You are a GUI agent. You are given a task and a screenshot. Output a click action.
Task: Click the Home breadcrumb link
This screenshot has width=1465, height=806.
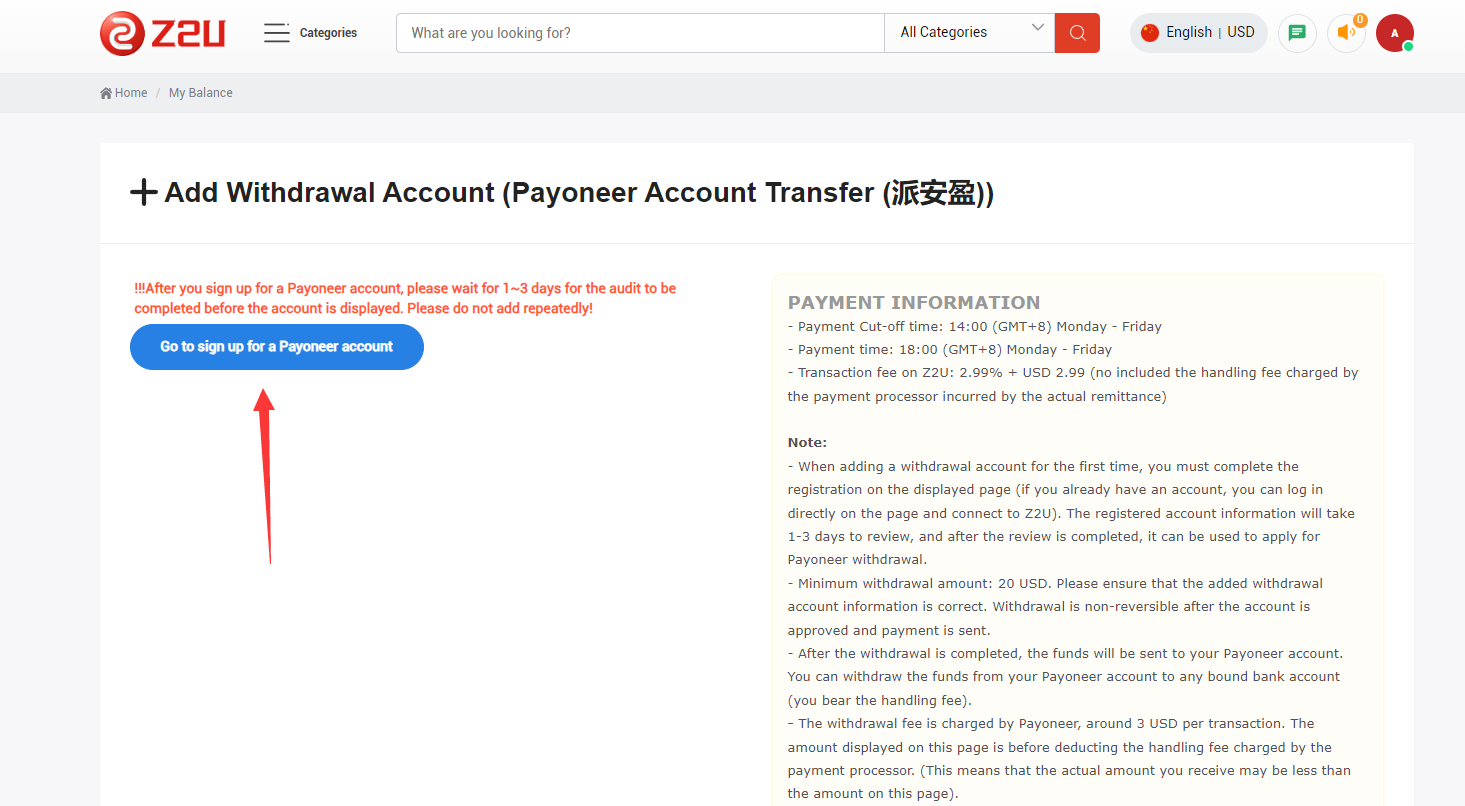click(131, 93)
